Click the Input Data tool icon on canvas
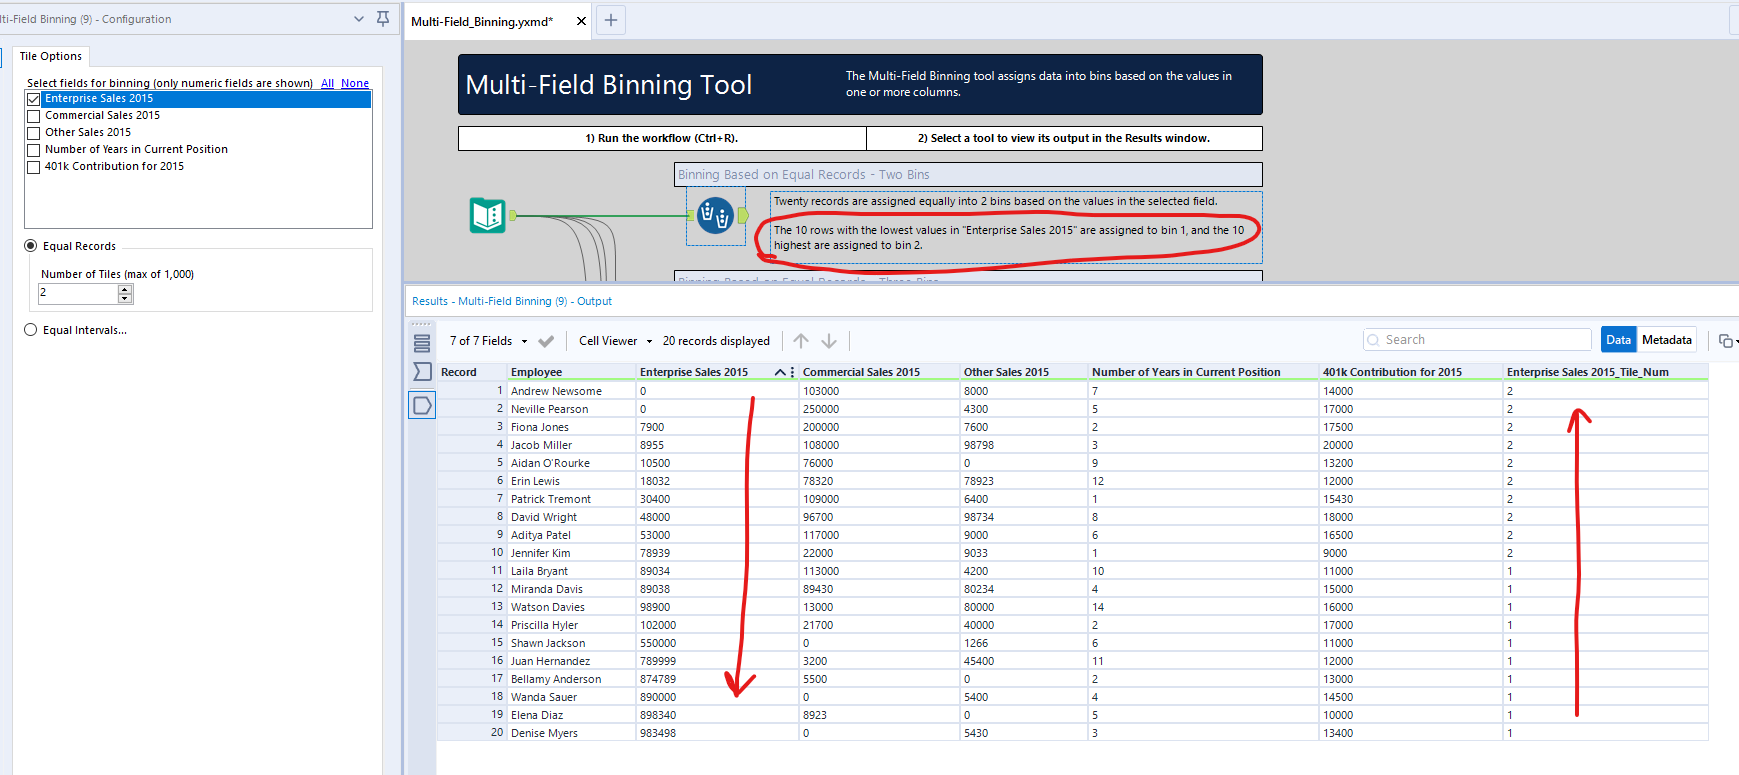The height and width of the screenshot is (775, 1739). coord(488,215)
